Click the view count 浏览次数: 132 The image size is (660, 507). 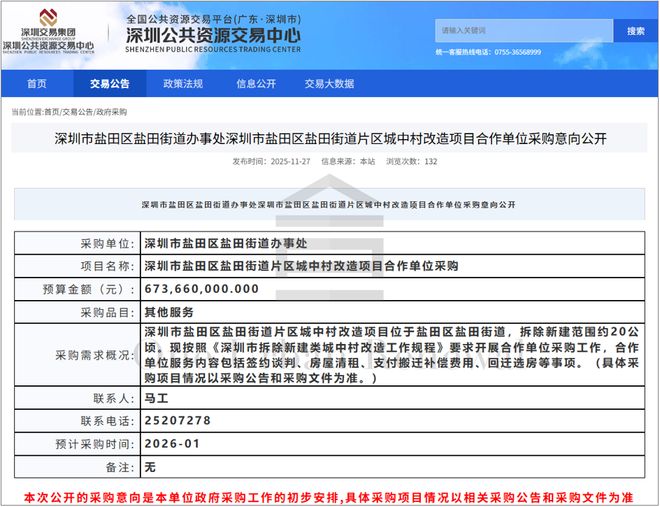[412, 162]
